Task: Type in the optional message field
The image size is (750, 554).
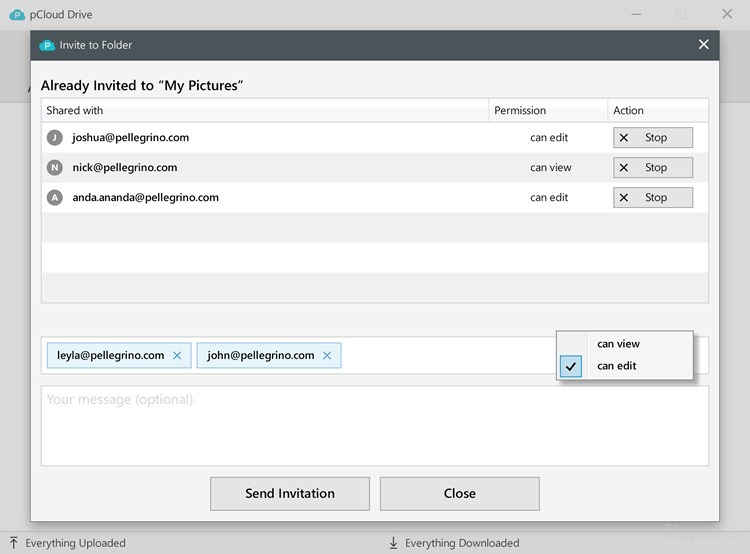Action: 374,426
